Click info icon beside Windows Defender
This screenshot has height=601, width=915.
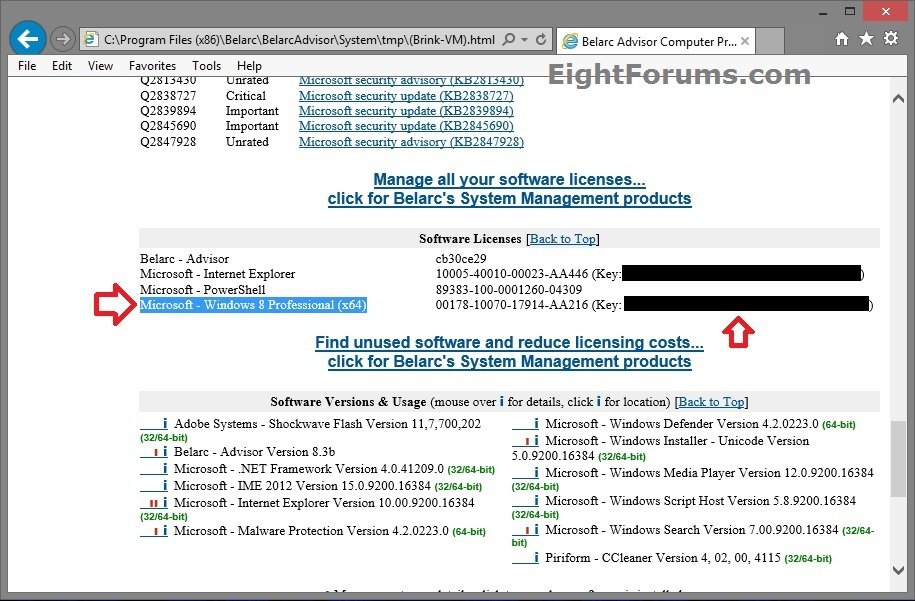[x=537, y=424]
